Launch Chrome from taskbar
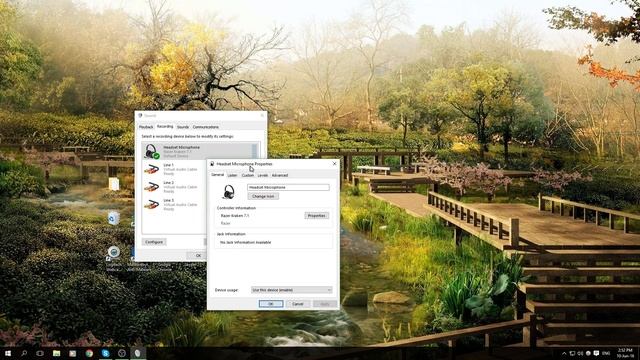This screenshot has height=360, width=640. tap(89, 353)
